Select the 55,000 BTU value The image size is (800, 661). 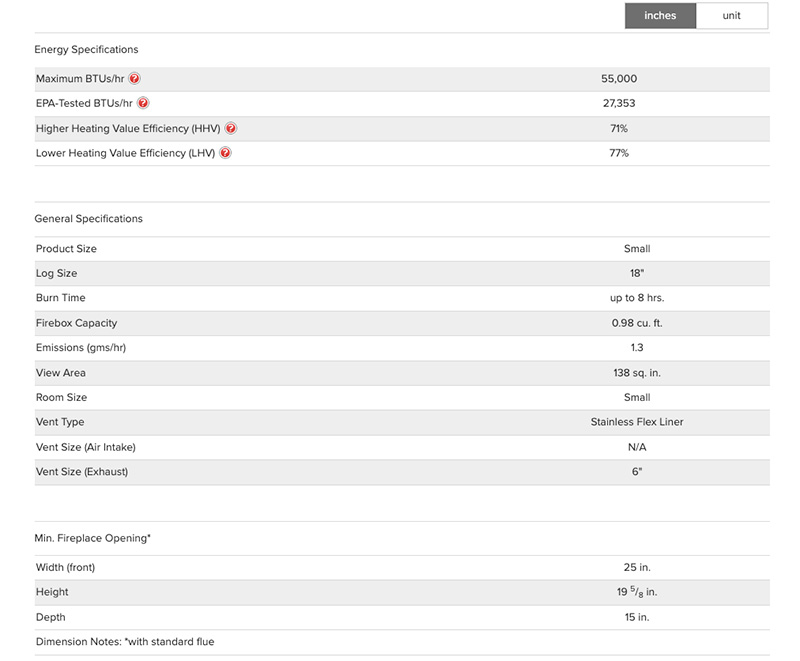pyautogui.click(x=619, y=79)
